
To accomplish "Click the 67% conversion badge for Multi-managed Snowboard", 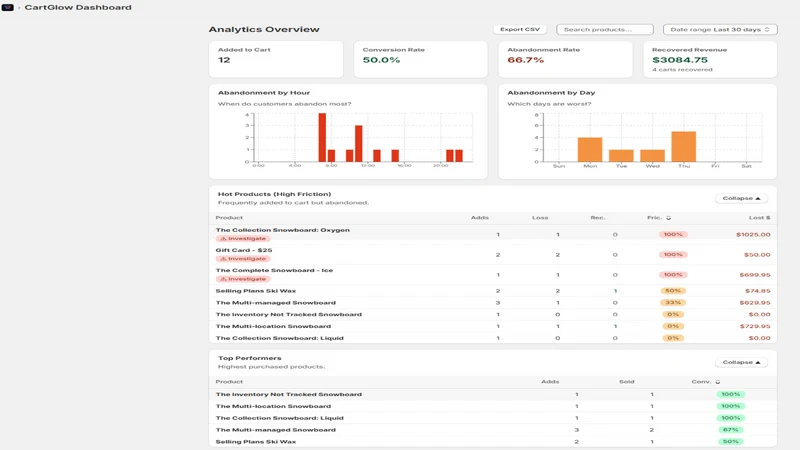I will click(730, 430).
